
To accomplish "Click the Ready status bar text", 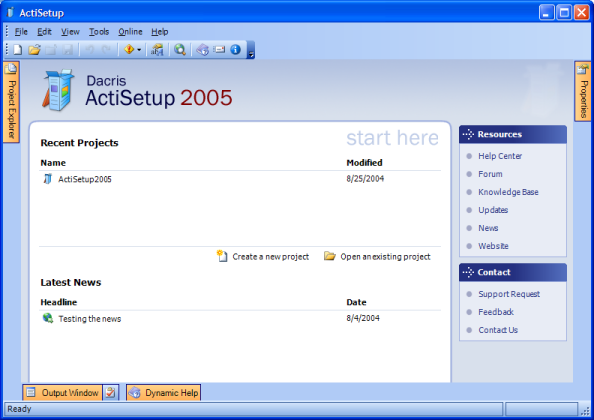I will (19, 409).
